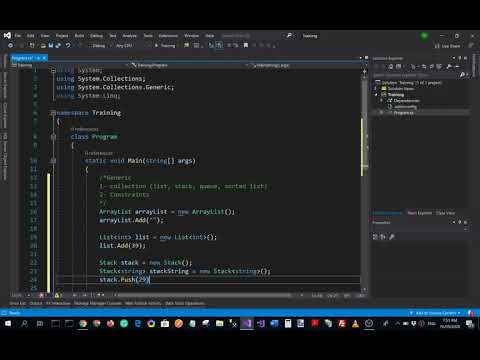Open the Debug menu
Screen dimensions: 480x360
click(x=96, y=36)
